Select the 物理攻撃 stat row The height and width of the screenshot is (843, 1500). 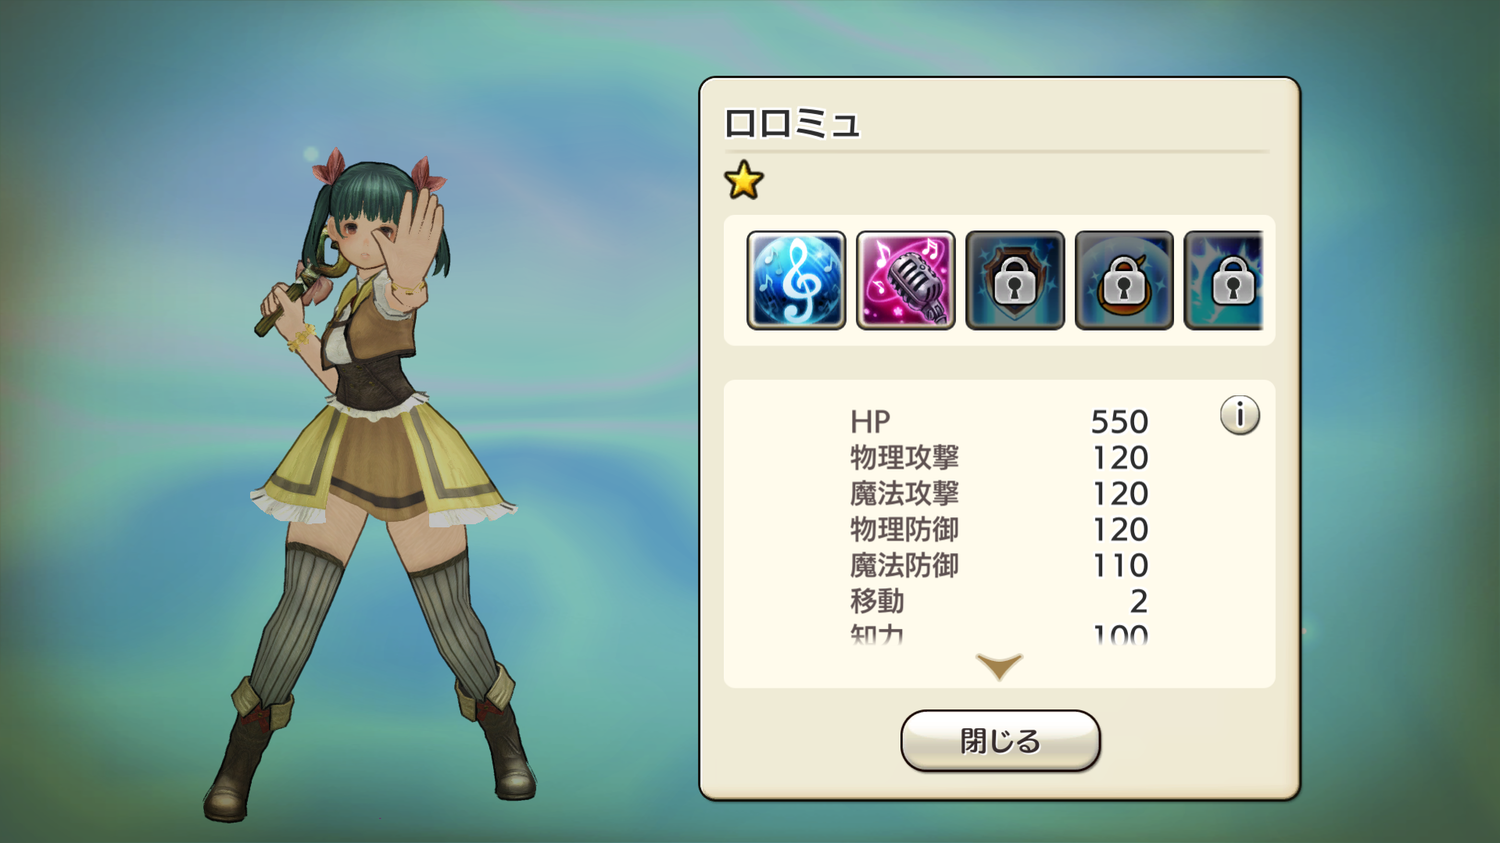[999, 458]
